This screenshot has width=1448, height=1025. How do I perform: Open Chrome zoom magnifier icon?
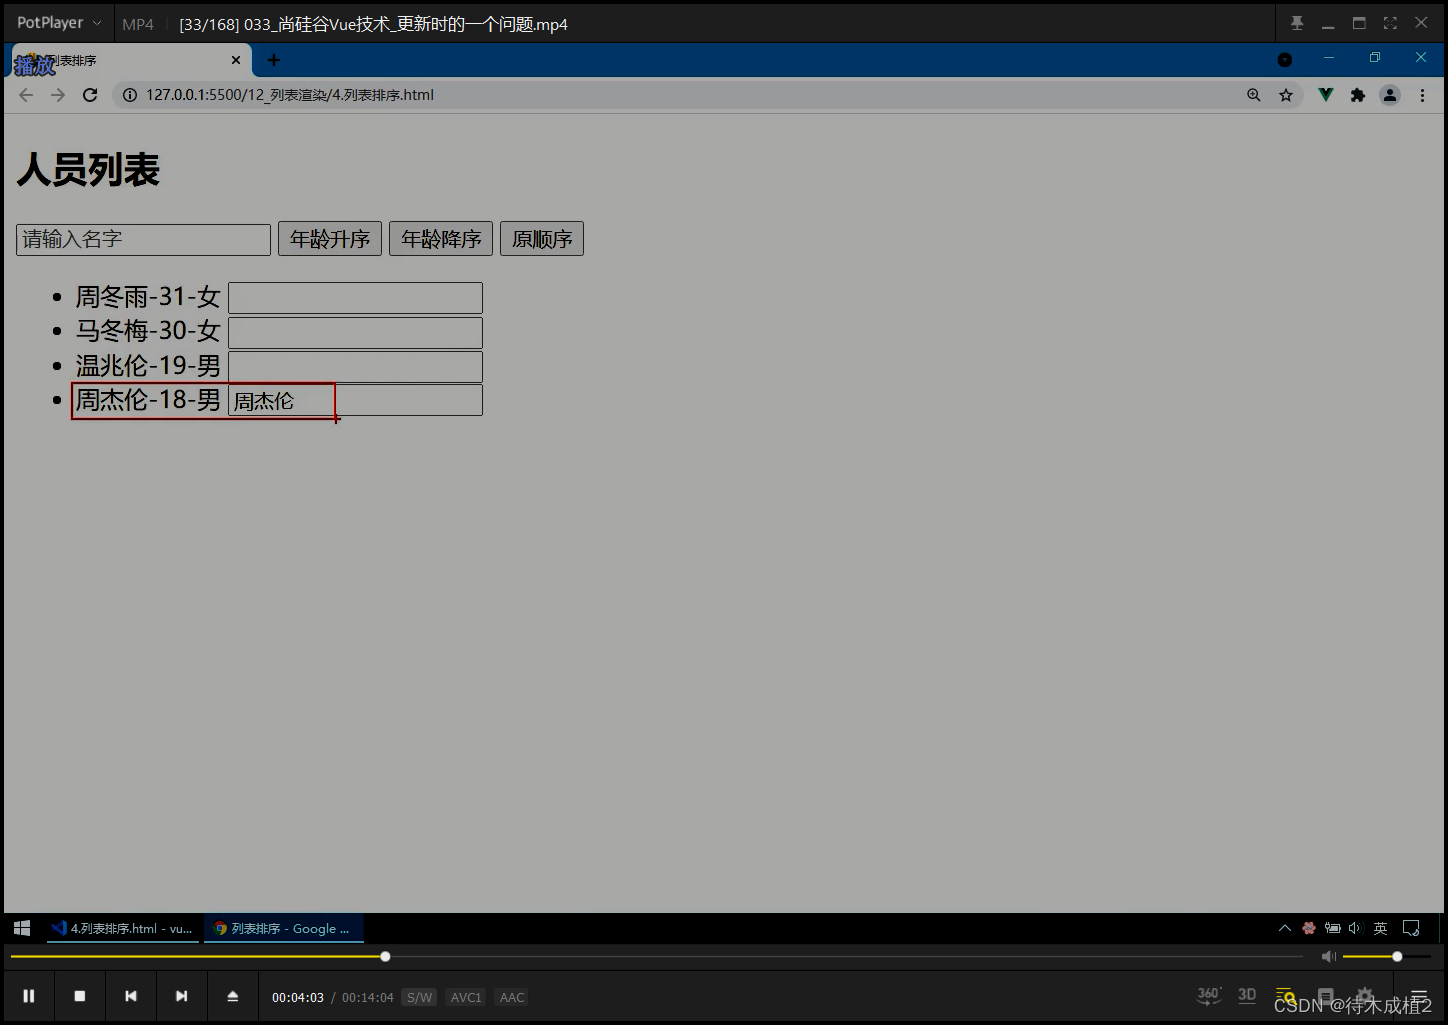click(1254, 95)
